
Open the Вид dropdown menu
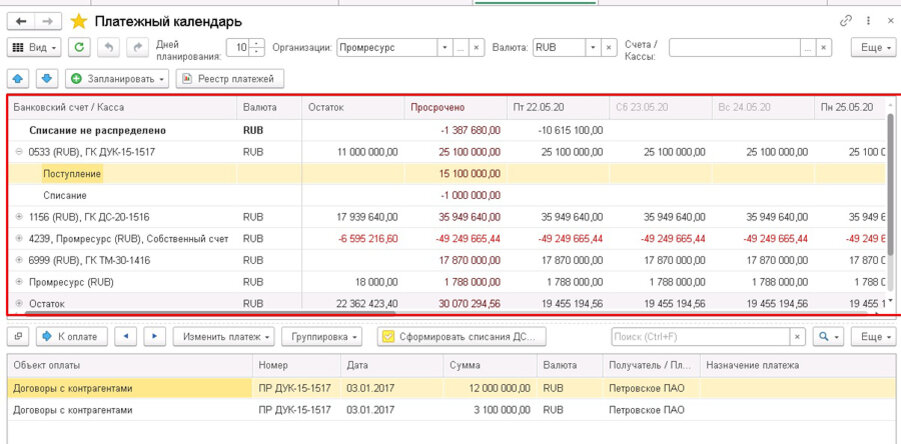33,48
